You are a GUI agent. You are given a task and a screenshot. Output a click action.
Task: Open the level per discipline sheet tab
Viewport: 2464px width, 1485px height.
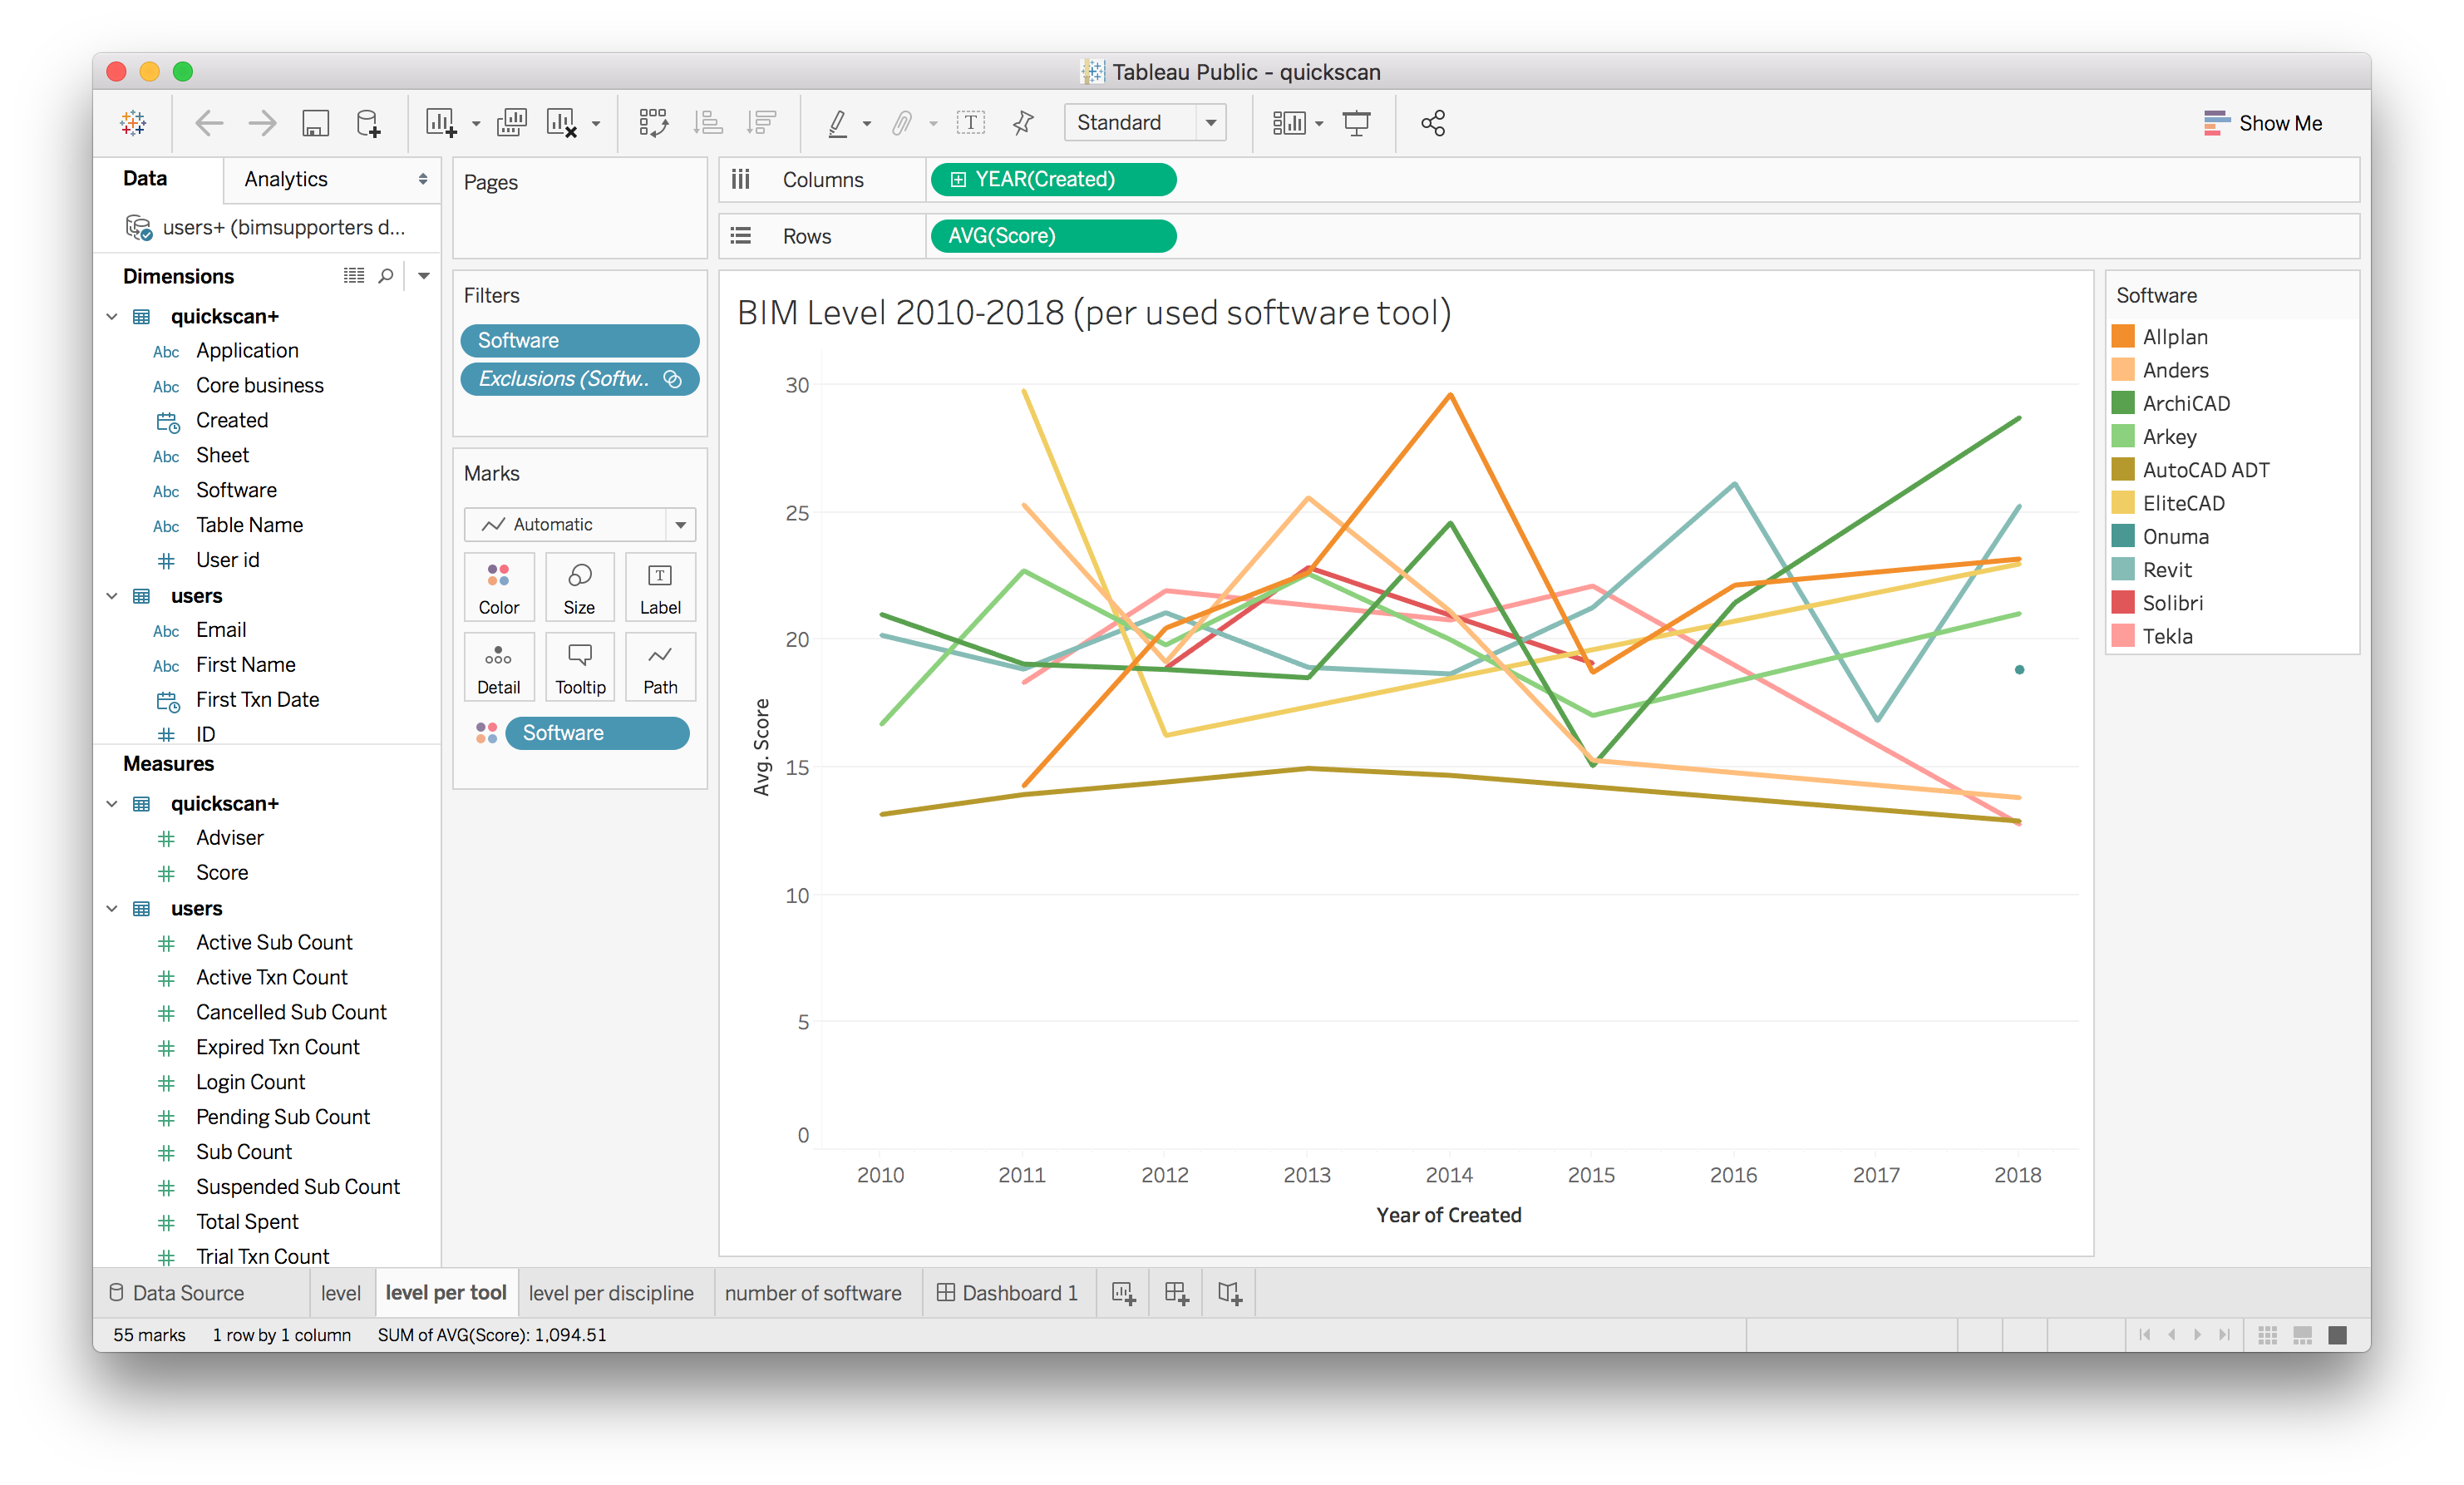pyautogui.click(x=613, y=1292)
